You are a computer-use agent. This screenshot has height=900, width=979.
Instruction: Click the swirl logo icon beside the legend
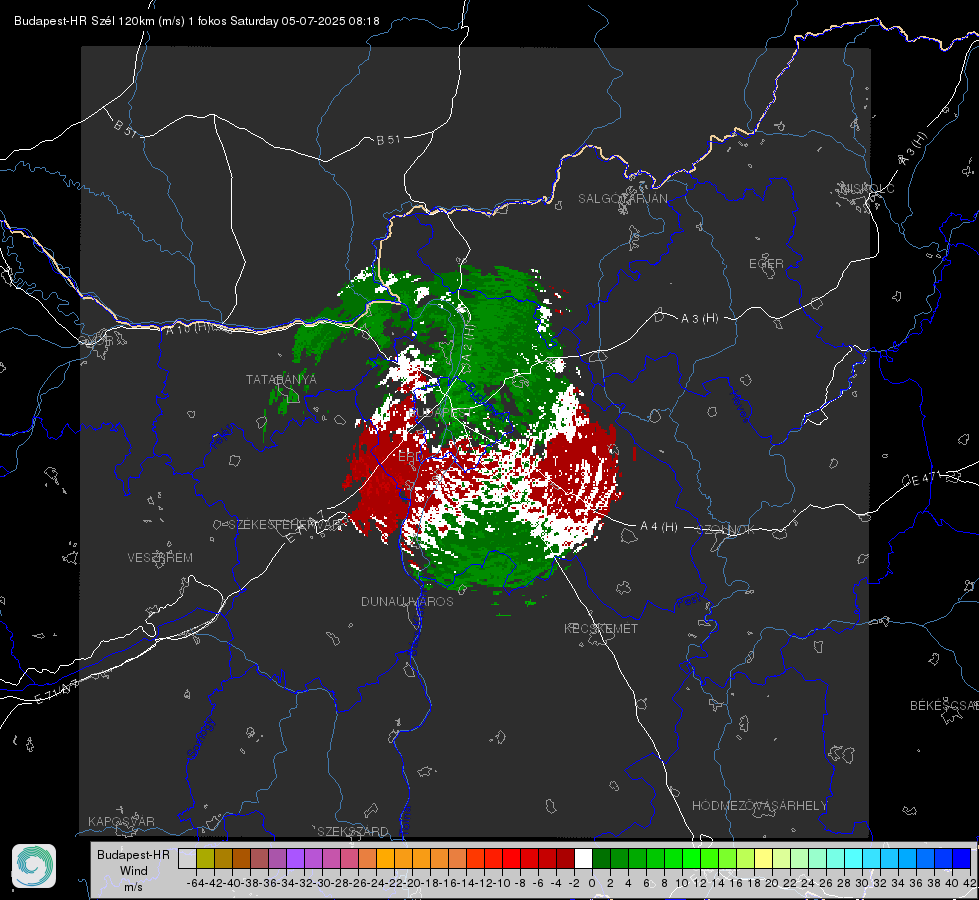click(34, 866)
